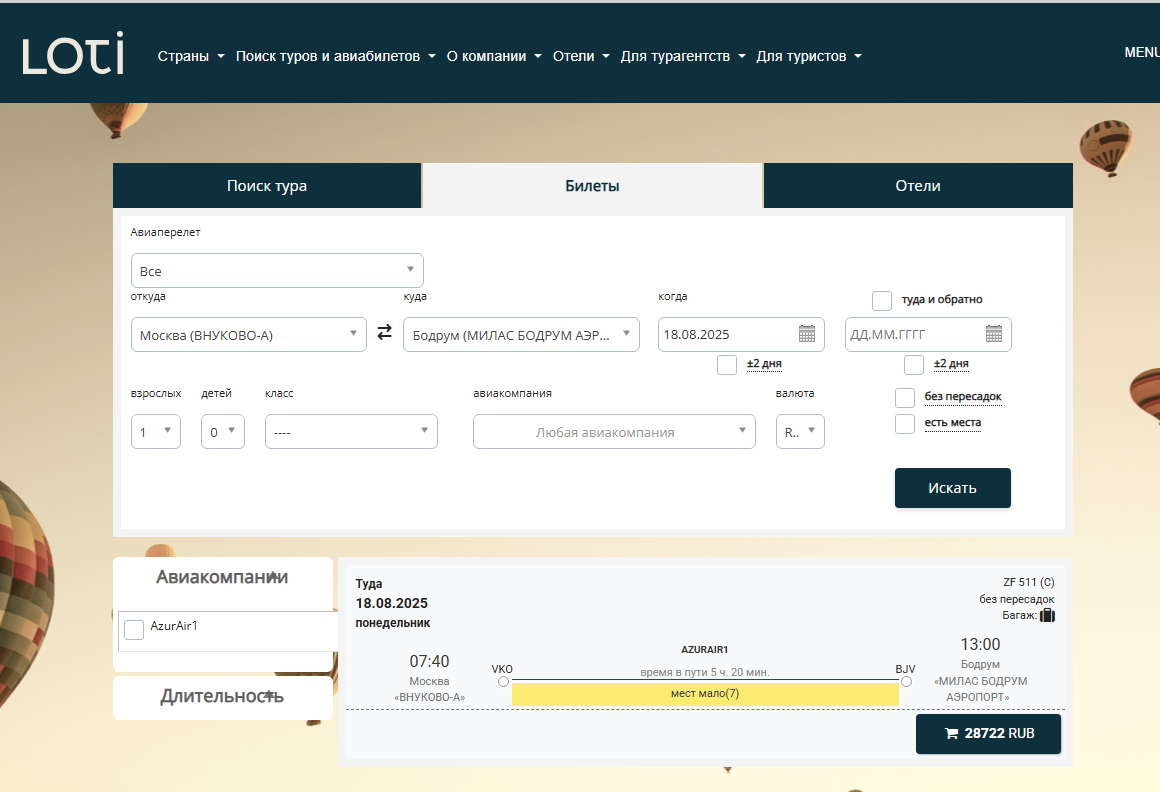Click the result's без пересадок label

coord(1016,599)
